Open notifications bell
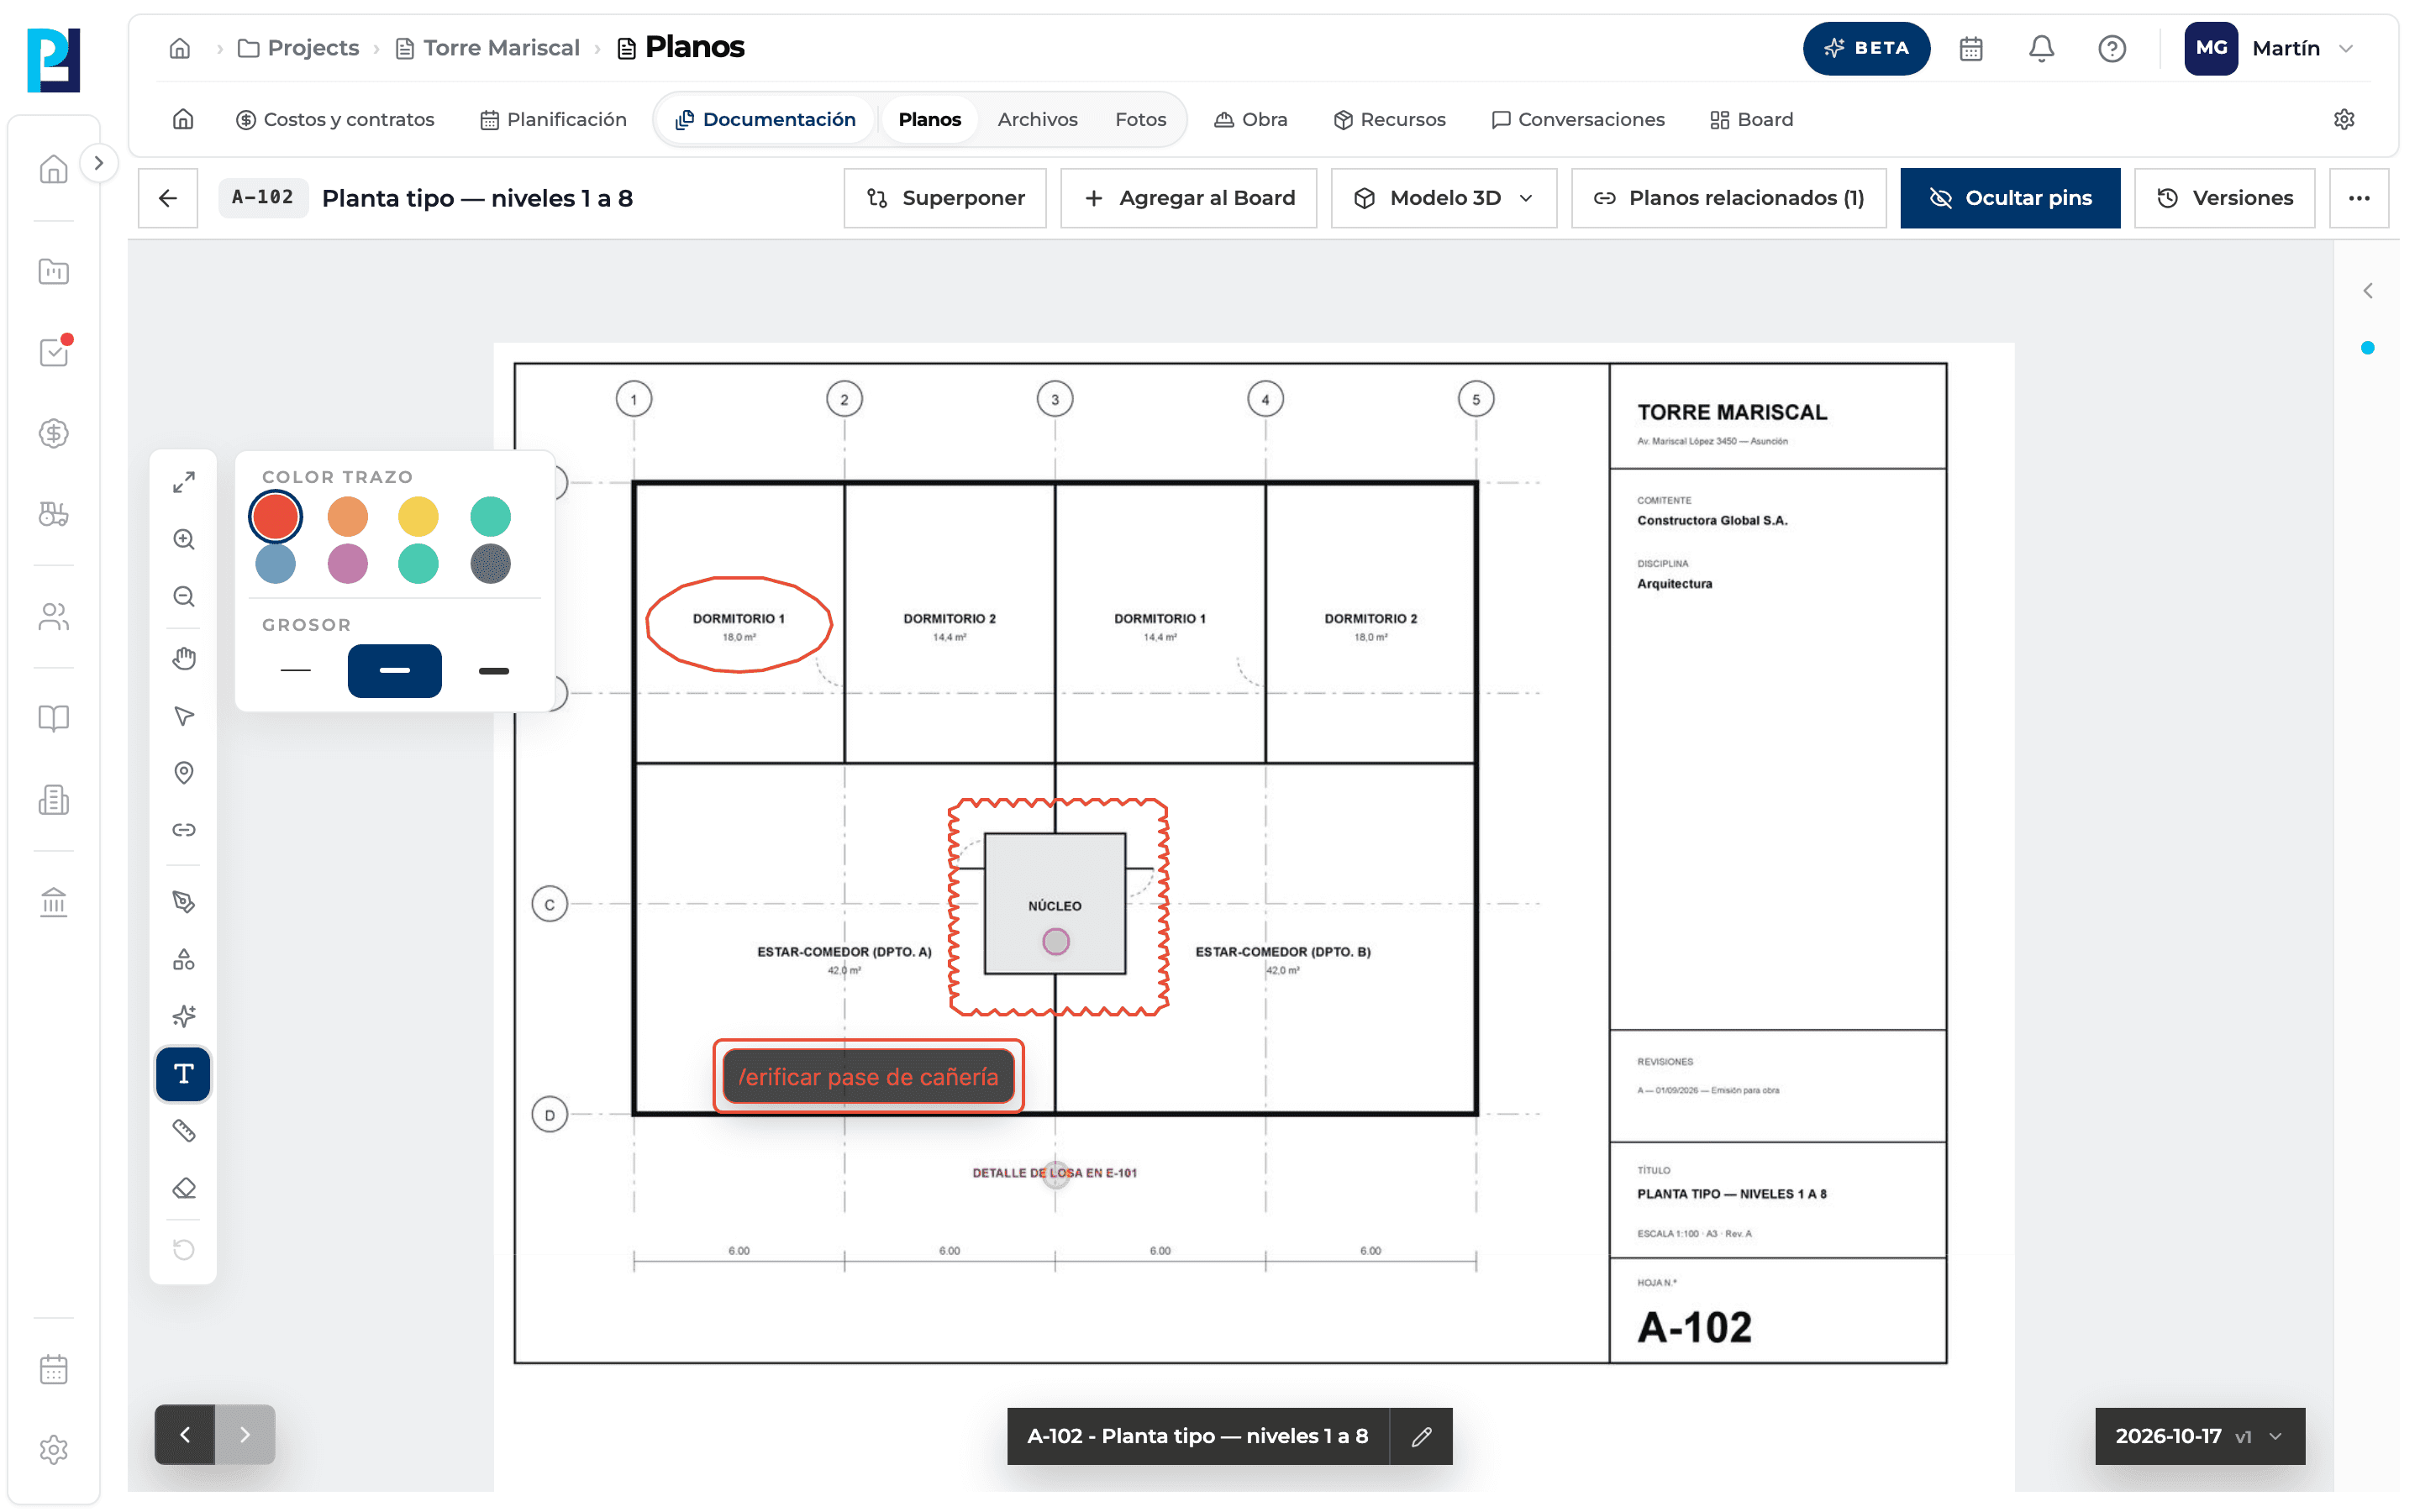 2041,48
